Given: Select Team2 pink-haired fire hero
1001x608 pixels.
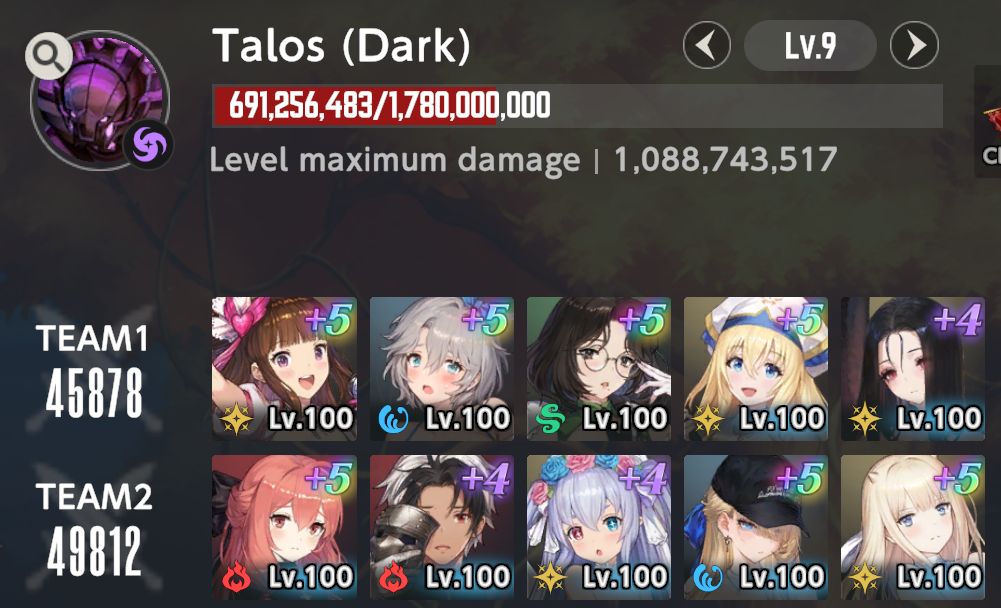Looking at the screenshot, I should pyautogui.click(x=284, y=527).
